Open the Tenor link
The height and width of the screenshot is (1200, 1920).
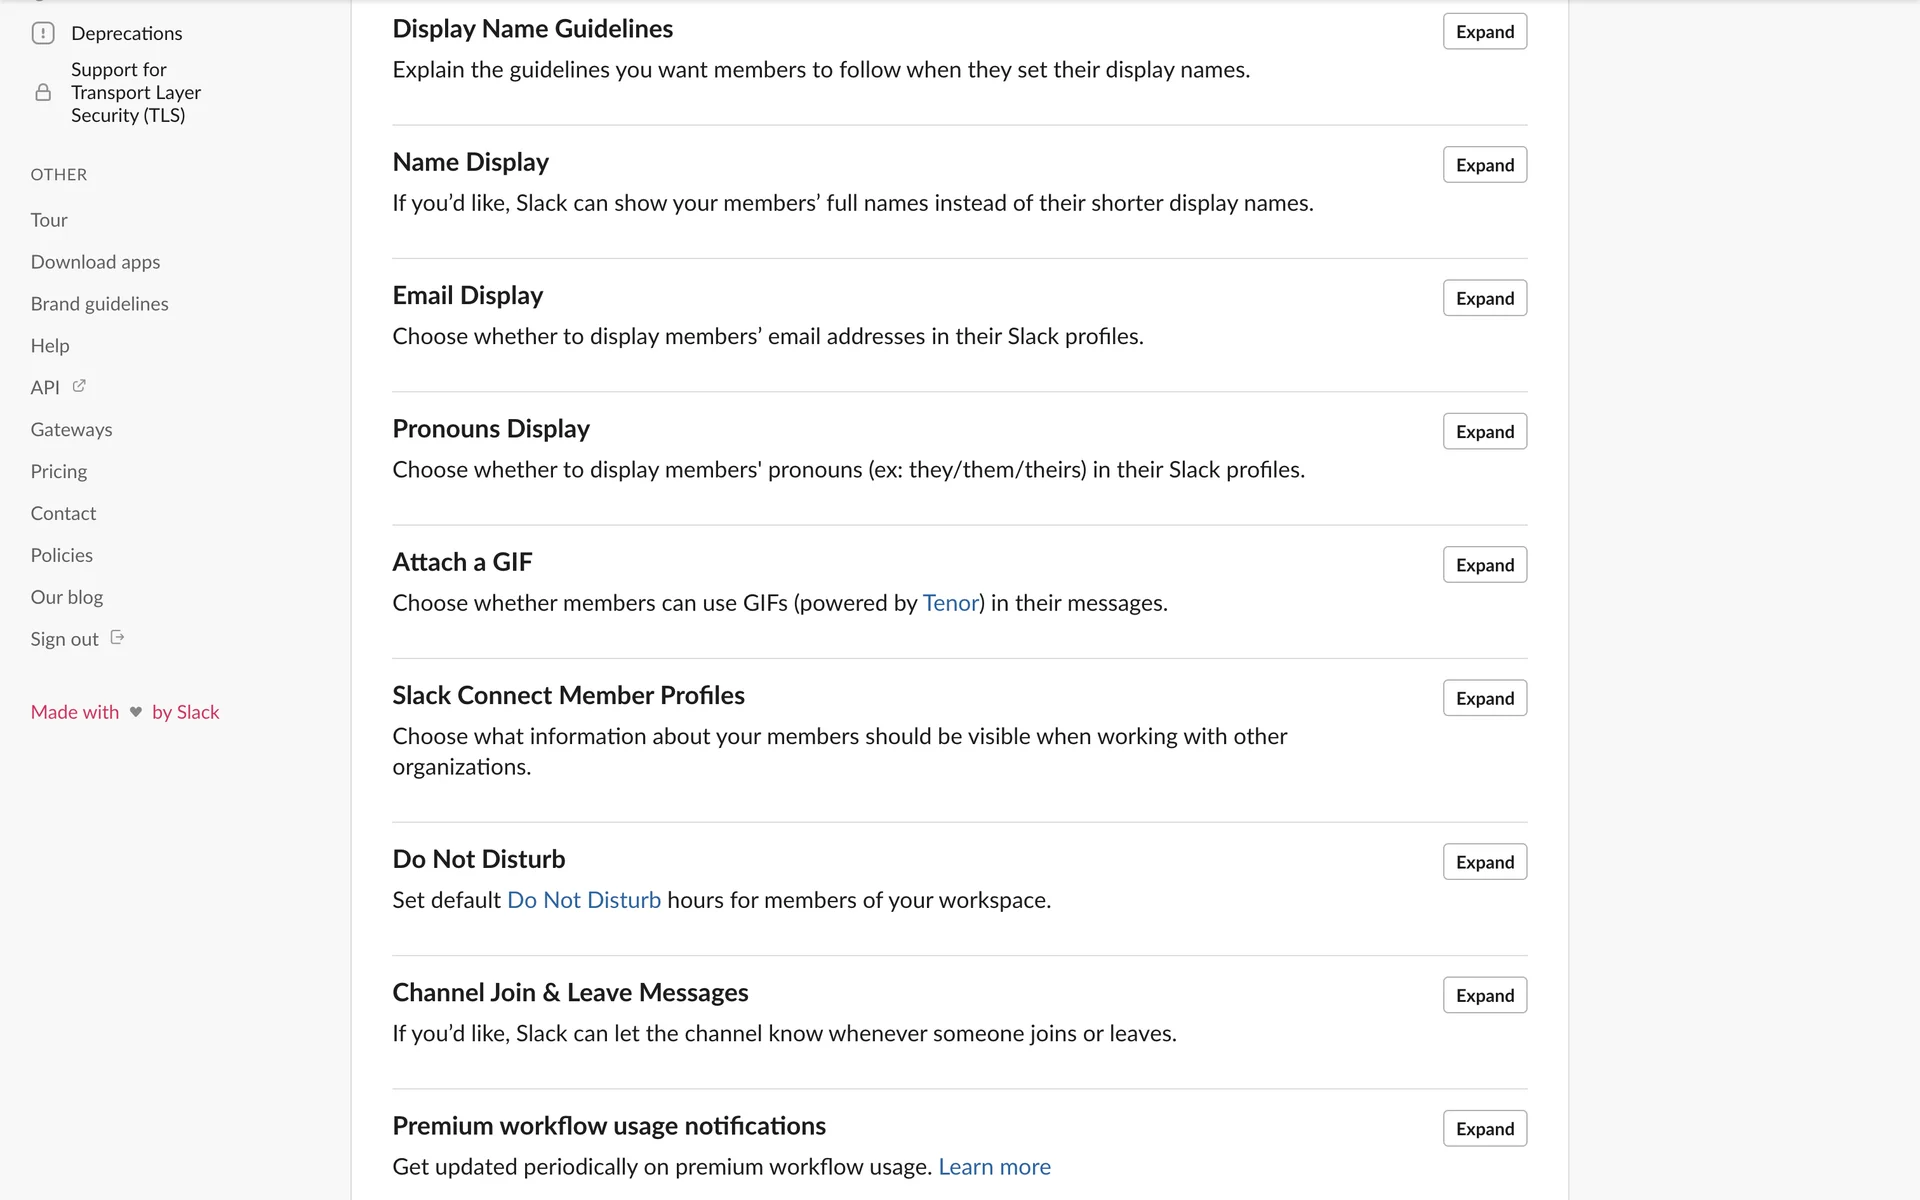[950, 603]
